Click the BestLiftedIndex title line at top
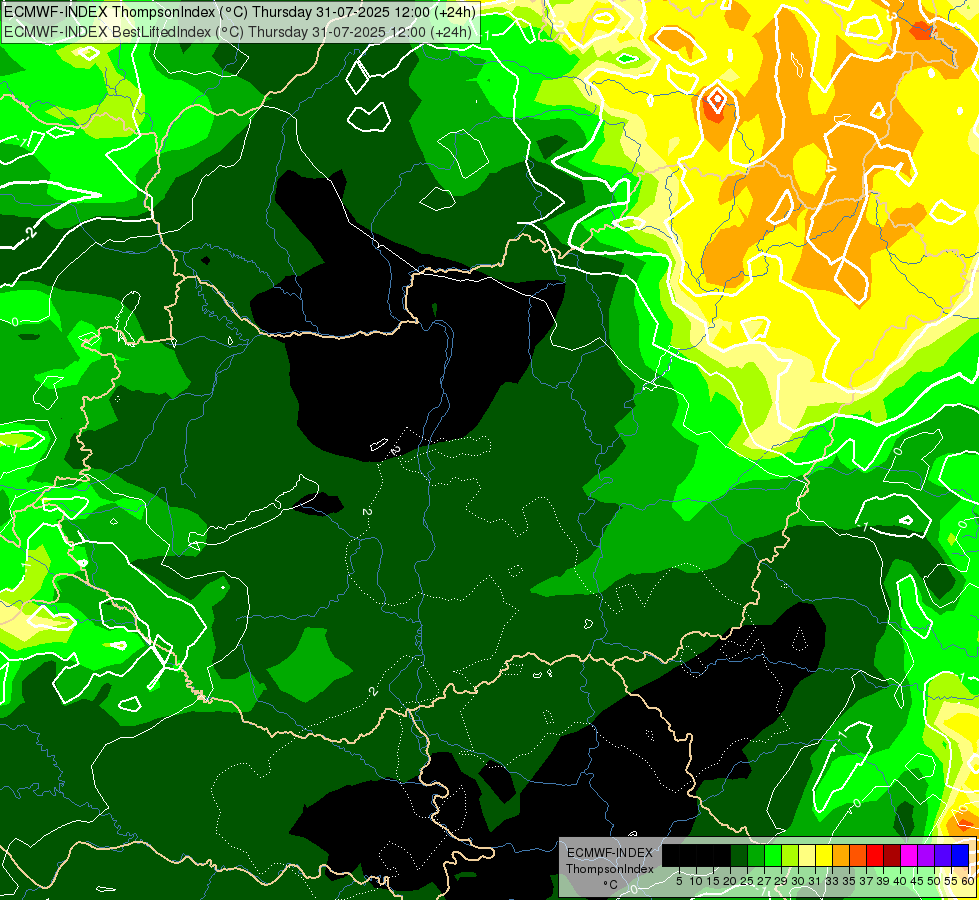The height and width of the screenshot is (900, 979). coord(238,32)
